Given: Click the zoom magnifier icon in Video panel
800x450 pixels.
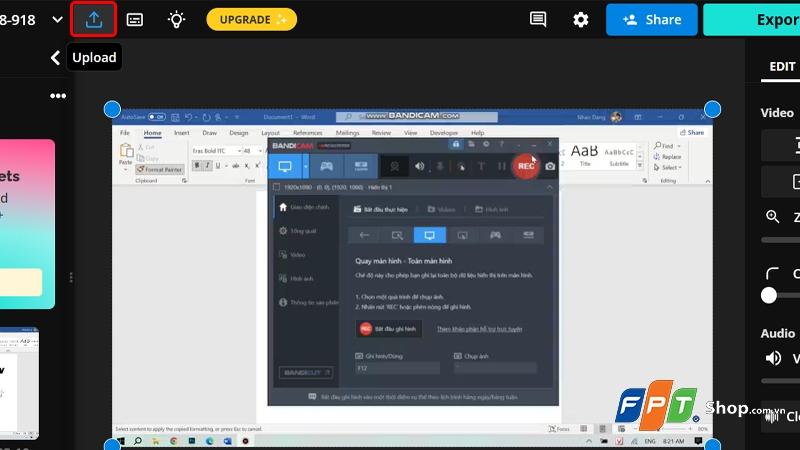Looking at the screenshot, I should click(x=772, y=216).
